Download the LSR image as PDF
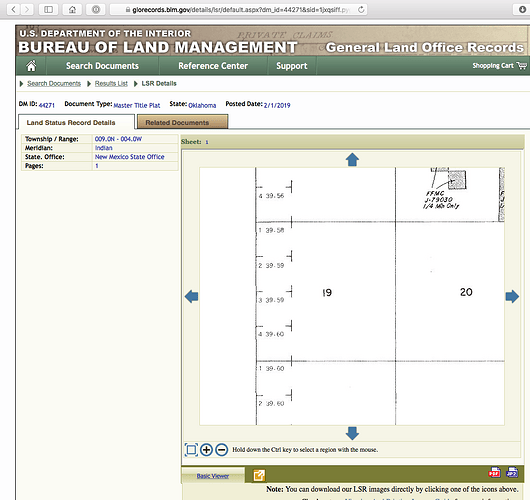The image size is (530, 500). pyautogui.click(x=495, y=472)
